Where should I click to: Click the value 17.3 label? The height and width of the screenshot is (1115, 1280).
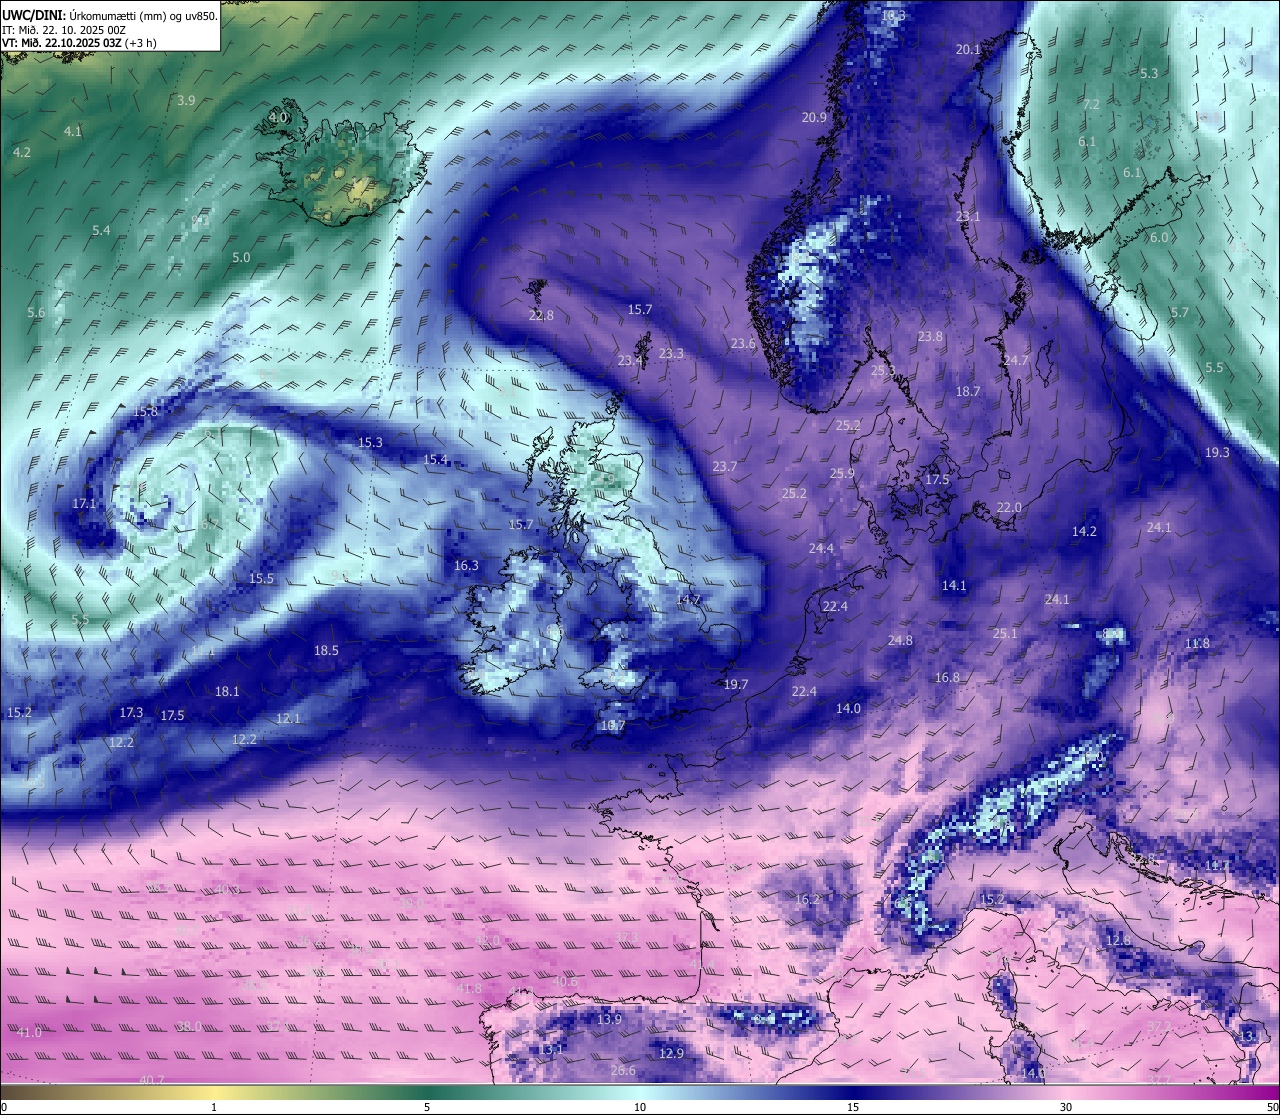pos(131,713)
